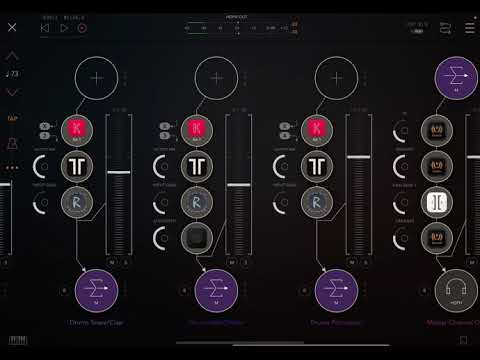Viewport: 480px width, 360px height.
Task: Mute the Master channel
Action: point(472,262)
